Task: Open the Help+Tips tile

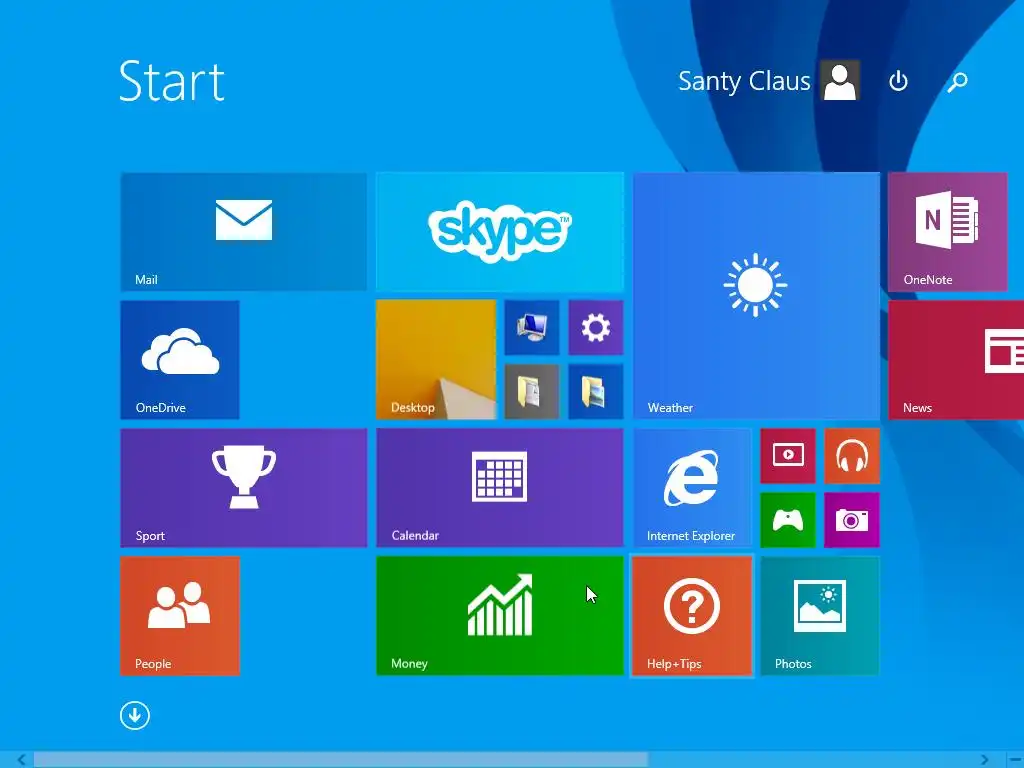Action: click(x=692, y=616)
